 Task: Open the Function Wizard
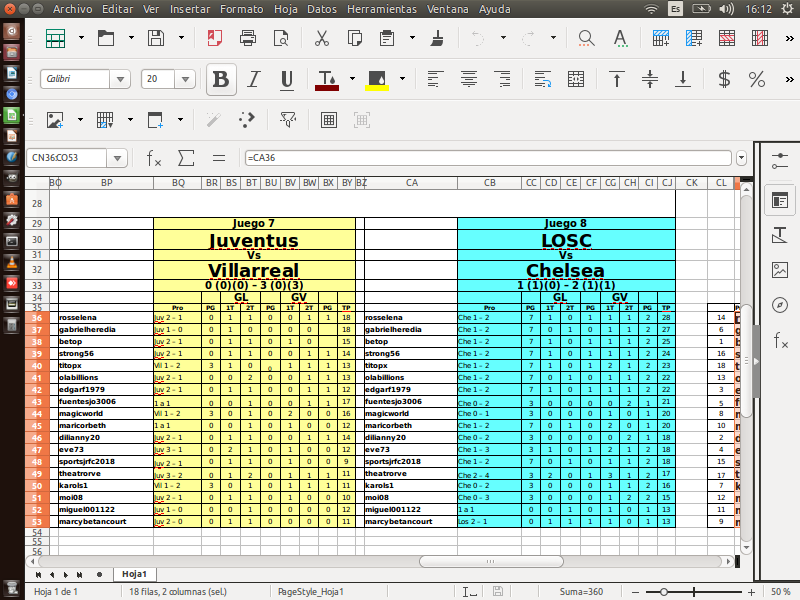[154, 158]
